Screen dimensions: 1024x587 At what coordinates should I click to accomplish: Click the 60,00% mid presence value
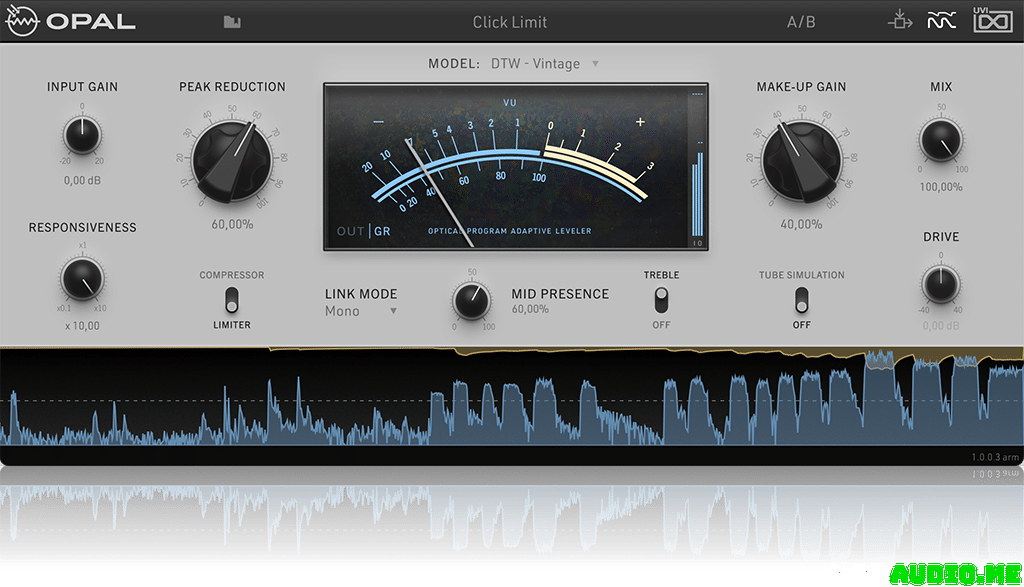tap(530, 309)
